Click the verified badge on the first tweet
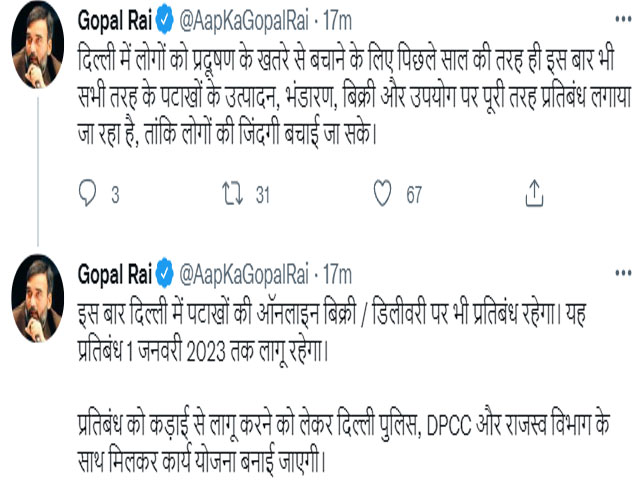This screenshot has width=640, height=480. pyautogui.click(x=167, y=21)
